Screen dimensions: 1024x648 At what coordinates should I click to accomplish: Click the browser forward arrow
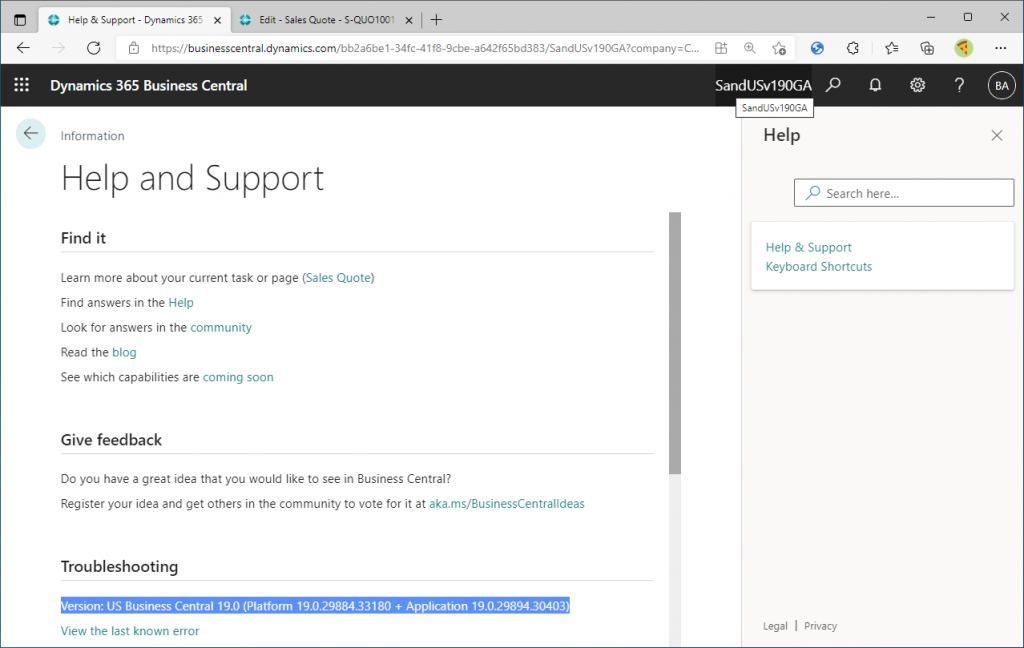pos(59,48)
